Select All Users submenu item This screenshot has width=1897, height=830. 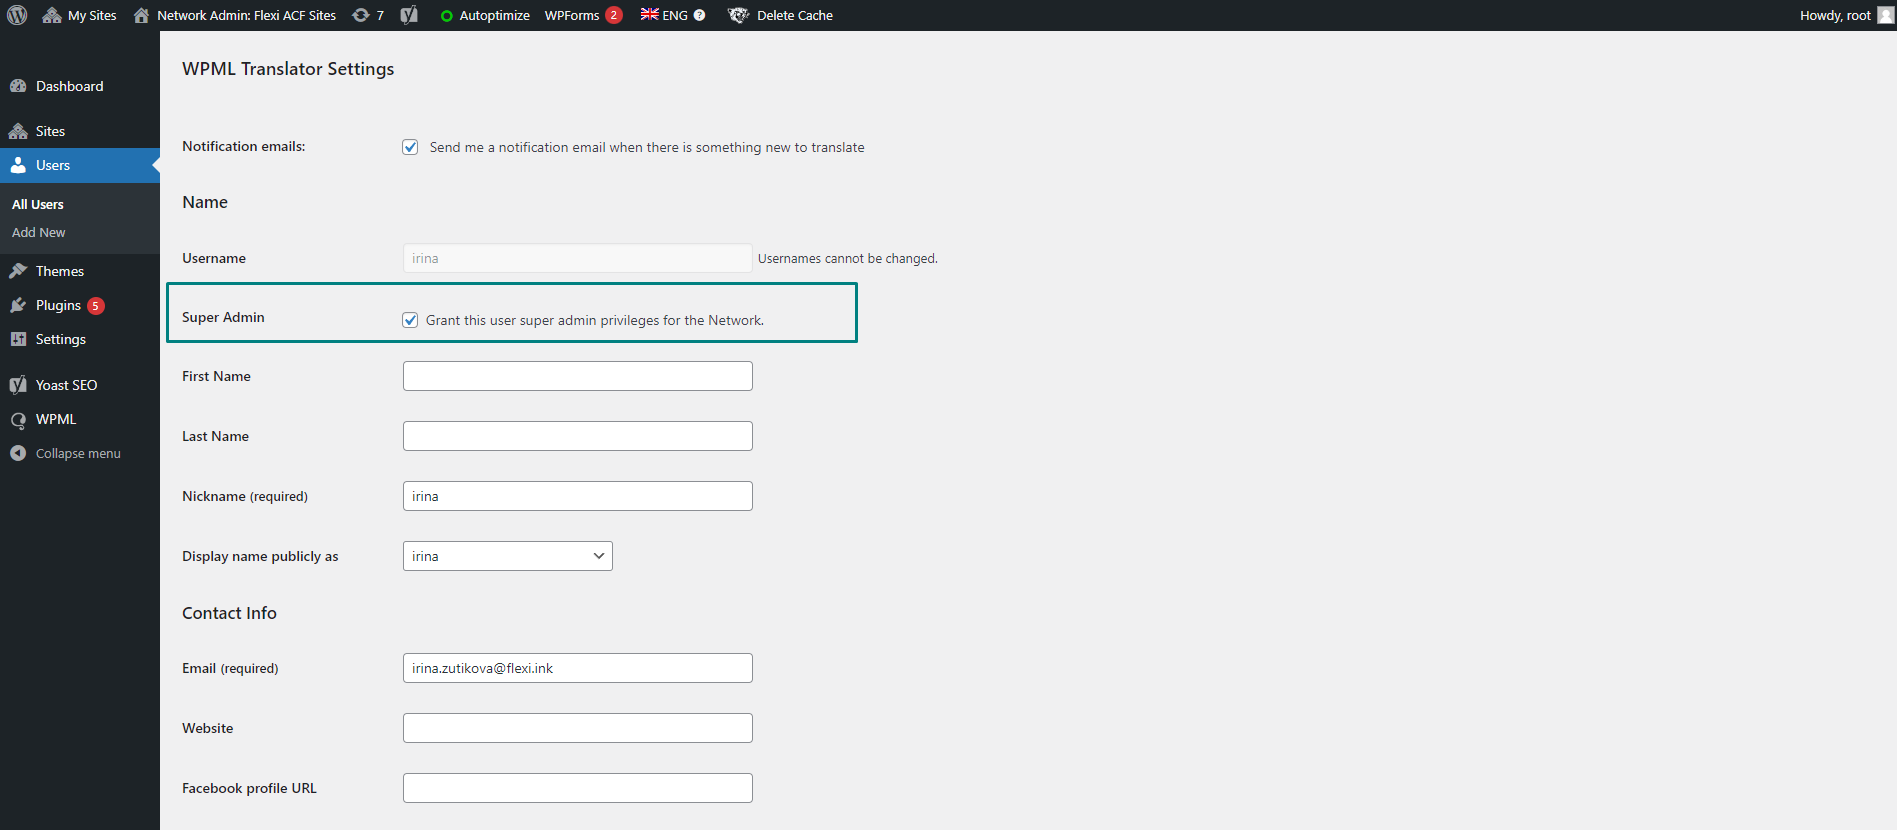[38, 204]
